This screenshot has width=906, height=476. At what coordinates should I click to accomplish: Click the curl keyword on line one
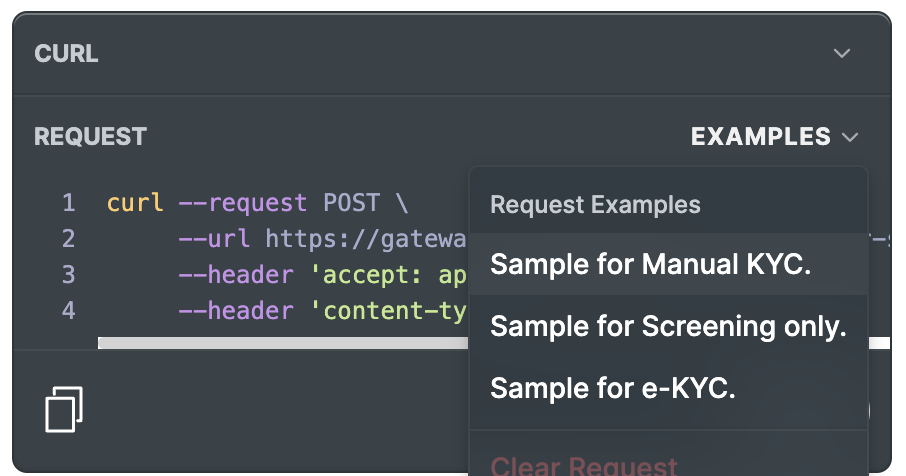135,203
